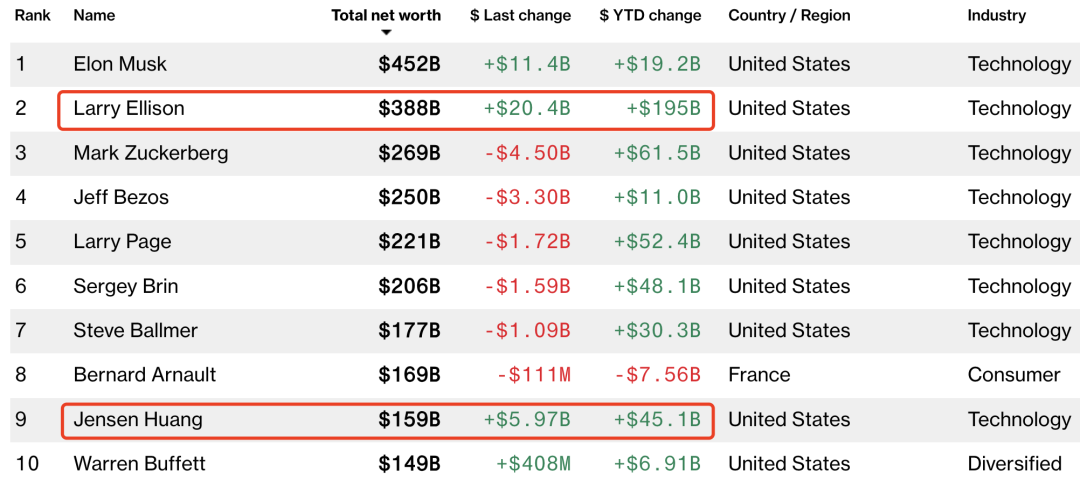Open Larry Ellison's profile link
The image size is (1080, 479).
pyautogui.click(x=129, y=108)
